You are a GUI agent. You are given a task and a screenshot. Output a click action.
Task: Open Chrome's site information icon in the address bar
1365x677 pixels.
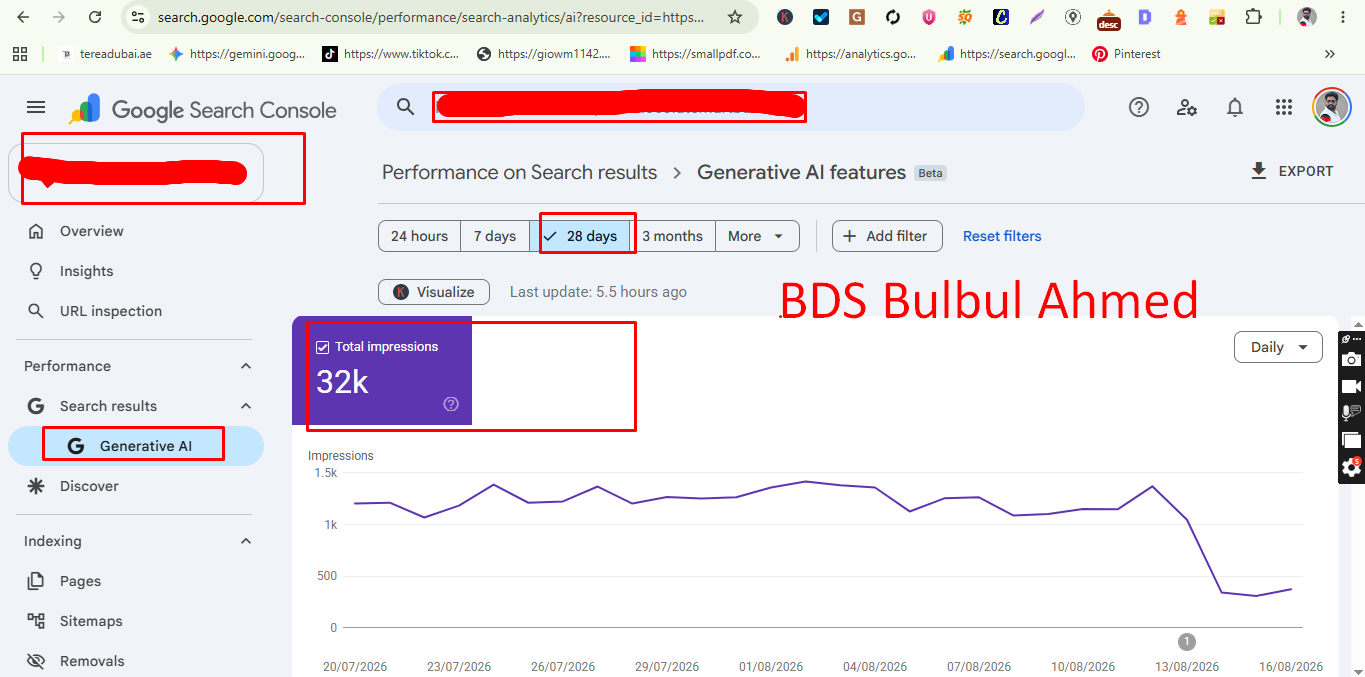click(138, 17)
